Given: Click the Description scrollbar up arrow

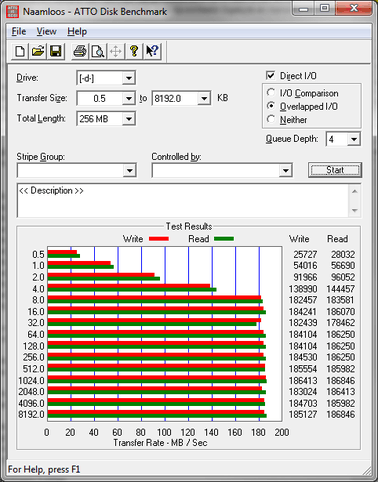Looking at the screenshot, I should pyautogui.click(x=354, y=191).
